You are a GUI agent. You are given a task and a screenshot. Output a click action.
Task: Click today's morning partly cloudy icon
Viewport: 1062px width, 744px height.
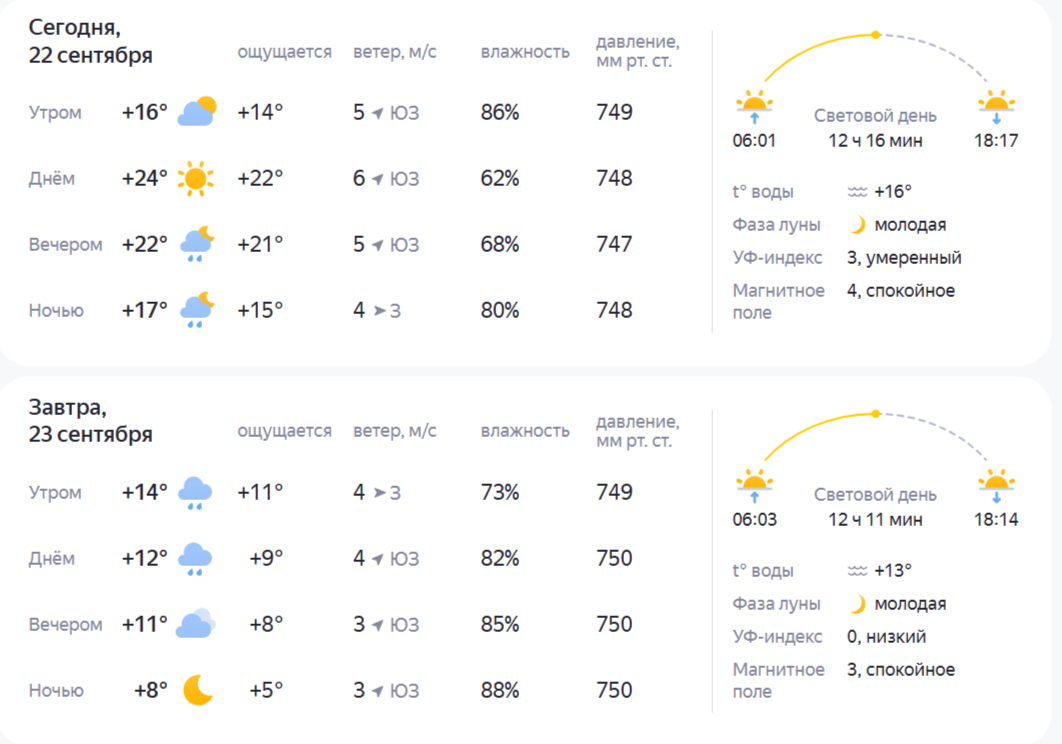click(196, 112)
